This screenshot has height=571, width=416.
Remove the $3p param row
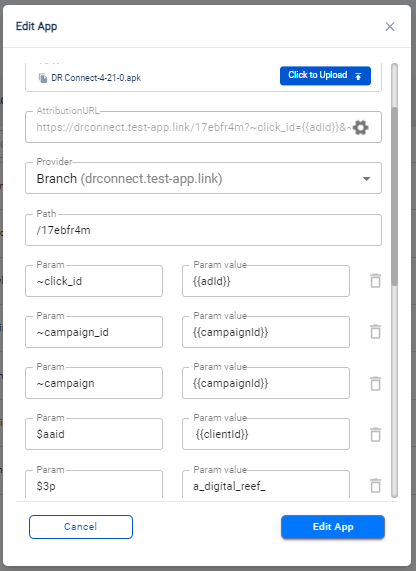coord(376,485)
